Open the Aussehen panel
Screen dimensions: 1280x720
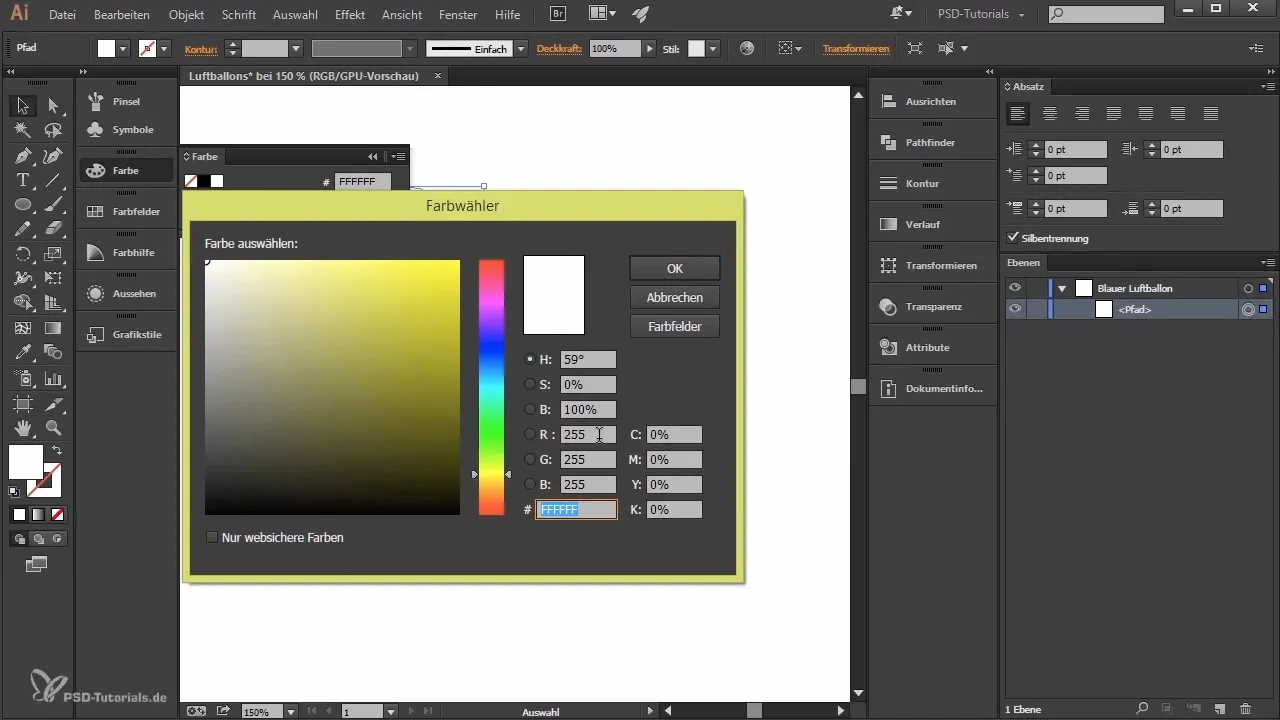coord(127,293)
